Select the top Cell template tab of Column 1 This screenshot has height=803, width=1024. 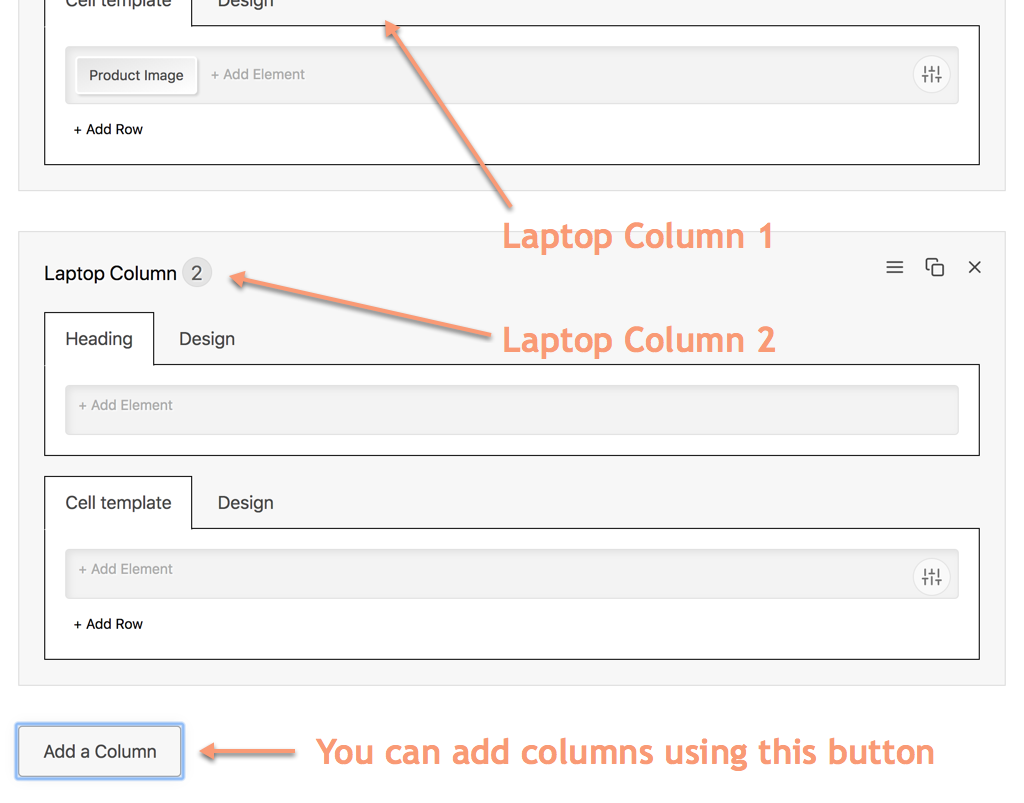[118, 5]
